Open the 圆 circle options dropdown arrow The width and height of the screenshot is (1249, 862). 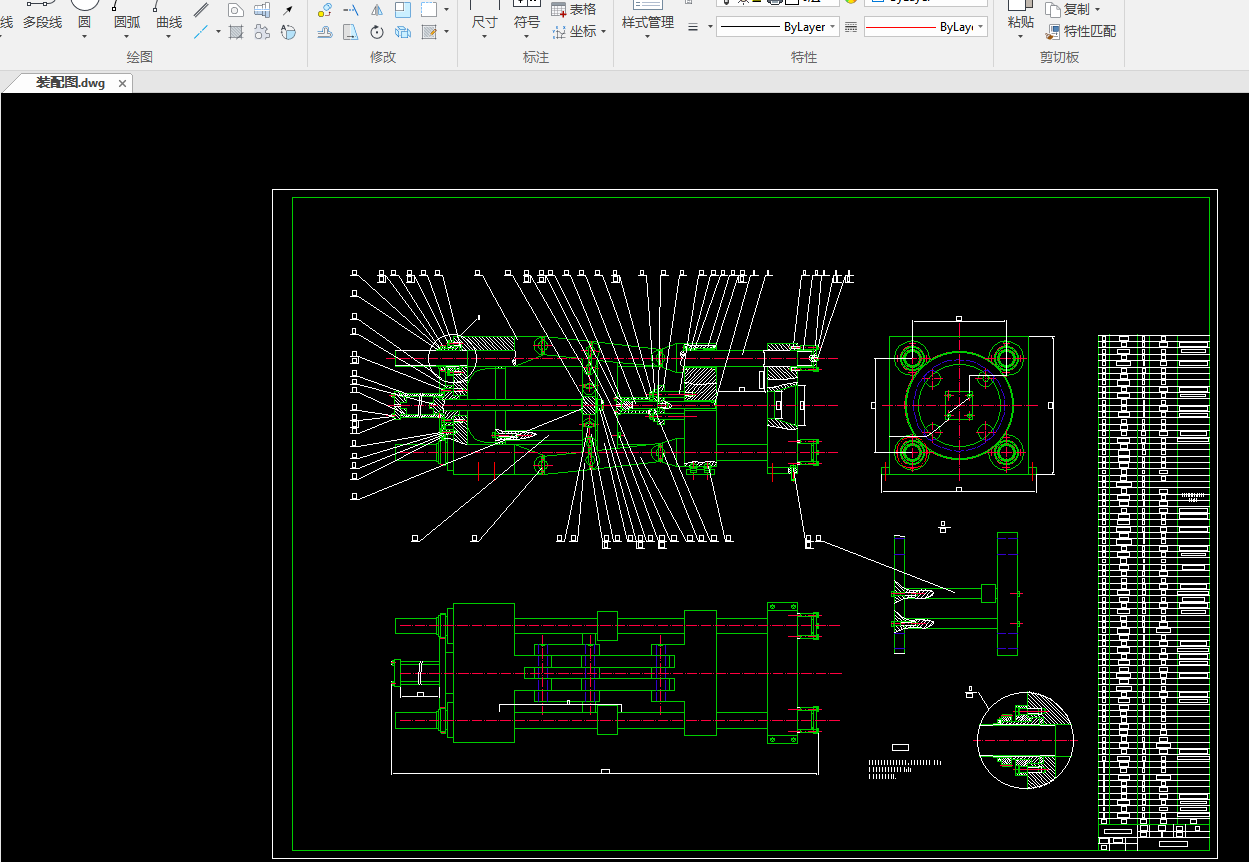coord(84,37)
